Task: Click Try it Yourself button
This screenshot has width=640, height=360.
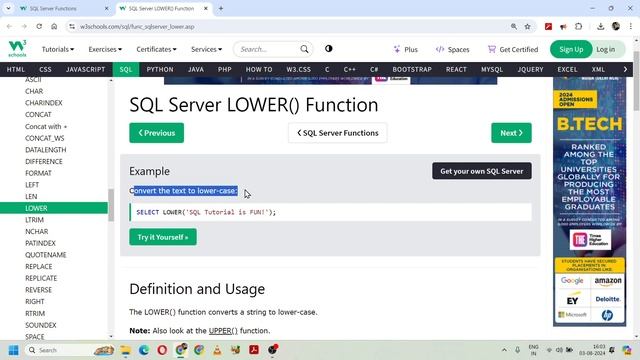Action: click(163, 237)
